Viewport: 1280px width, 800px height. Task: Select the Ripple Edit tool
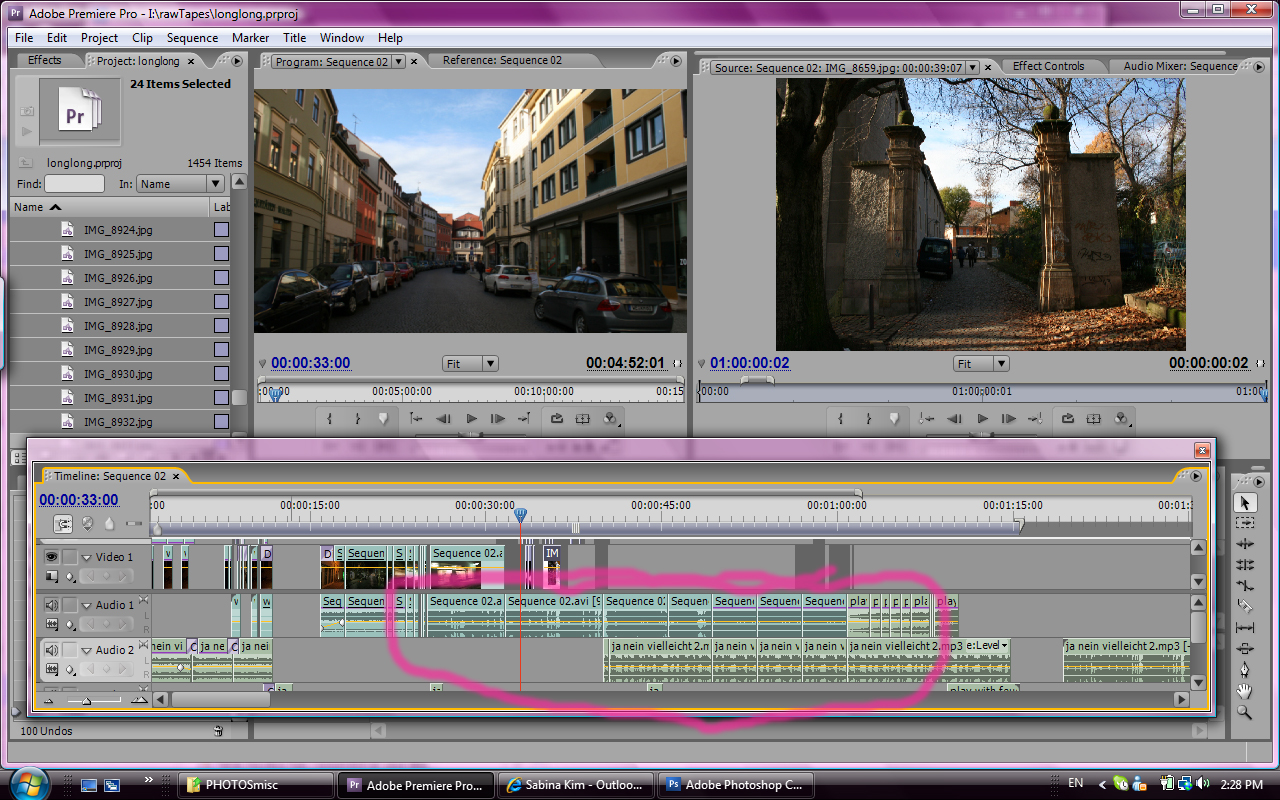click(x=1245, y=544)
